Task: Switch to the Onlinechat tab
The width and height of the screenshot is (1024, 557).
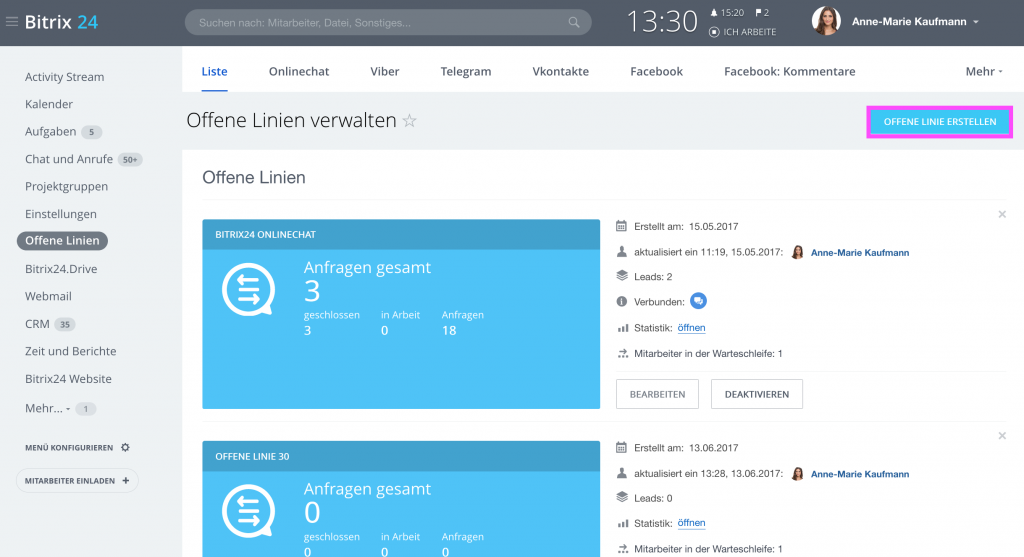Action: pos(299,71)
